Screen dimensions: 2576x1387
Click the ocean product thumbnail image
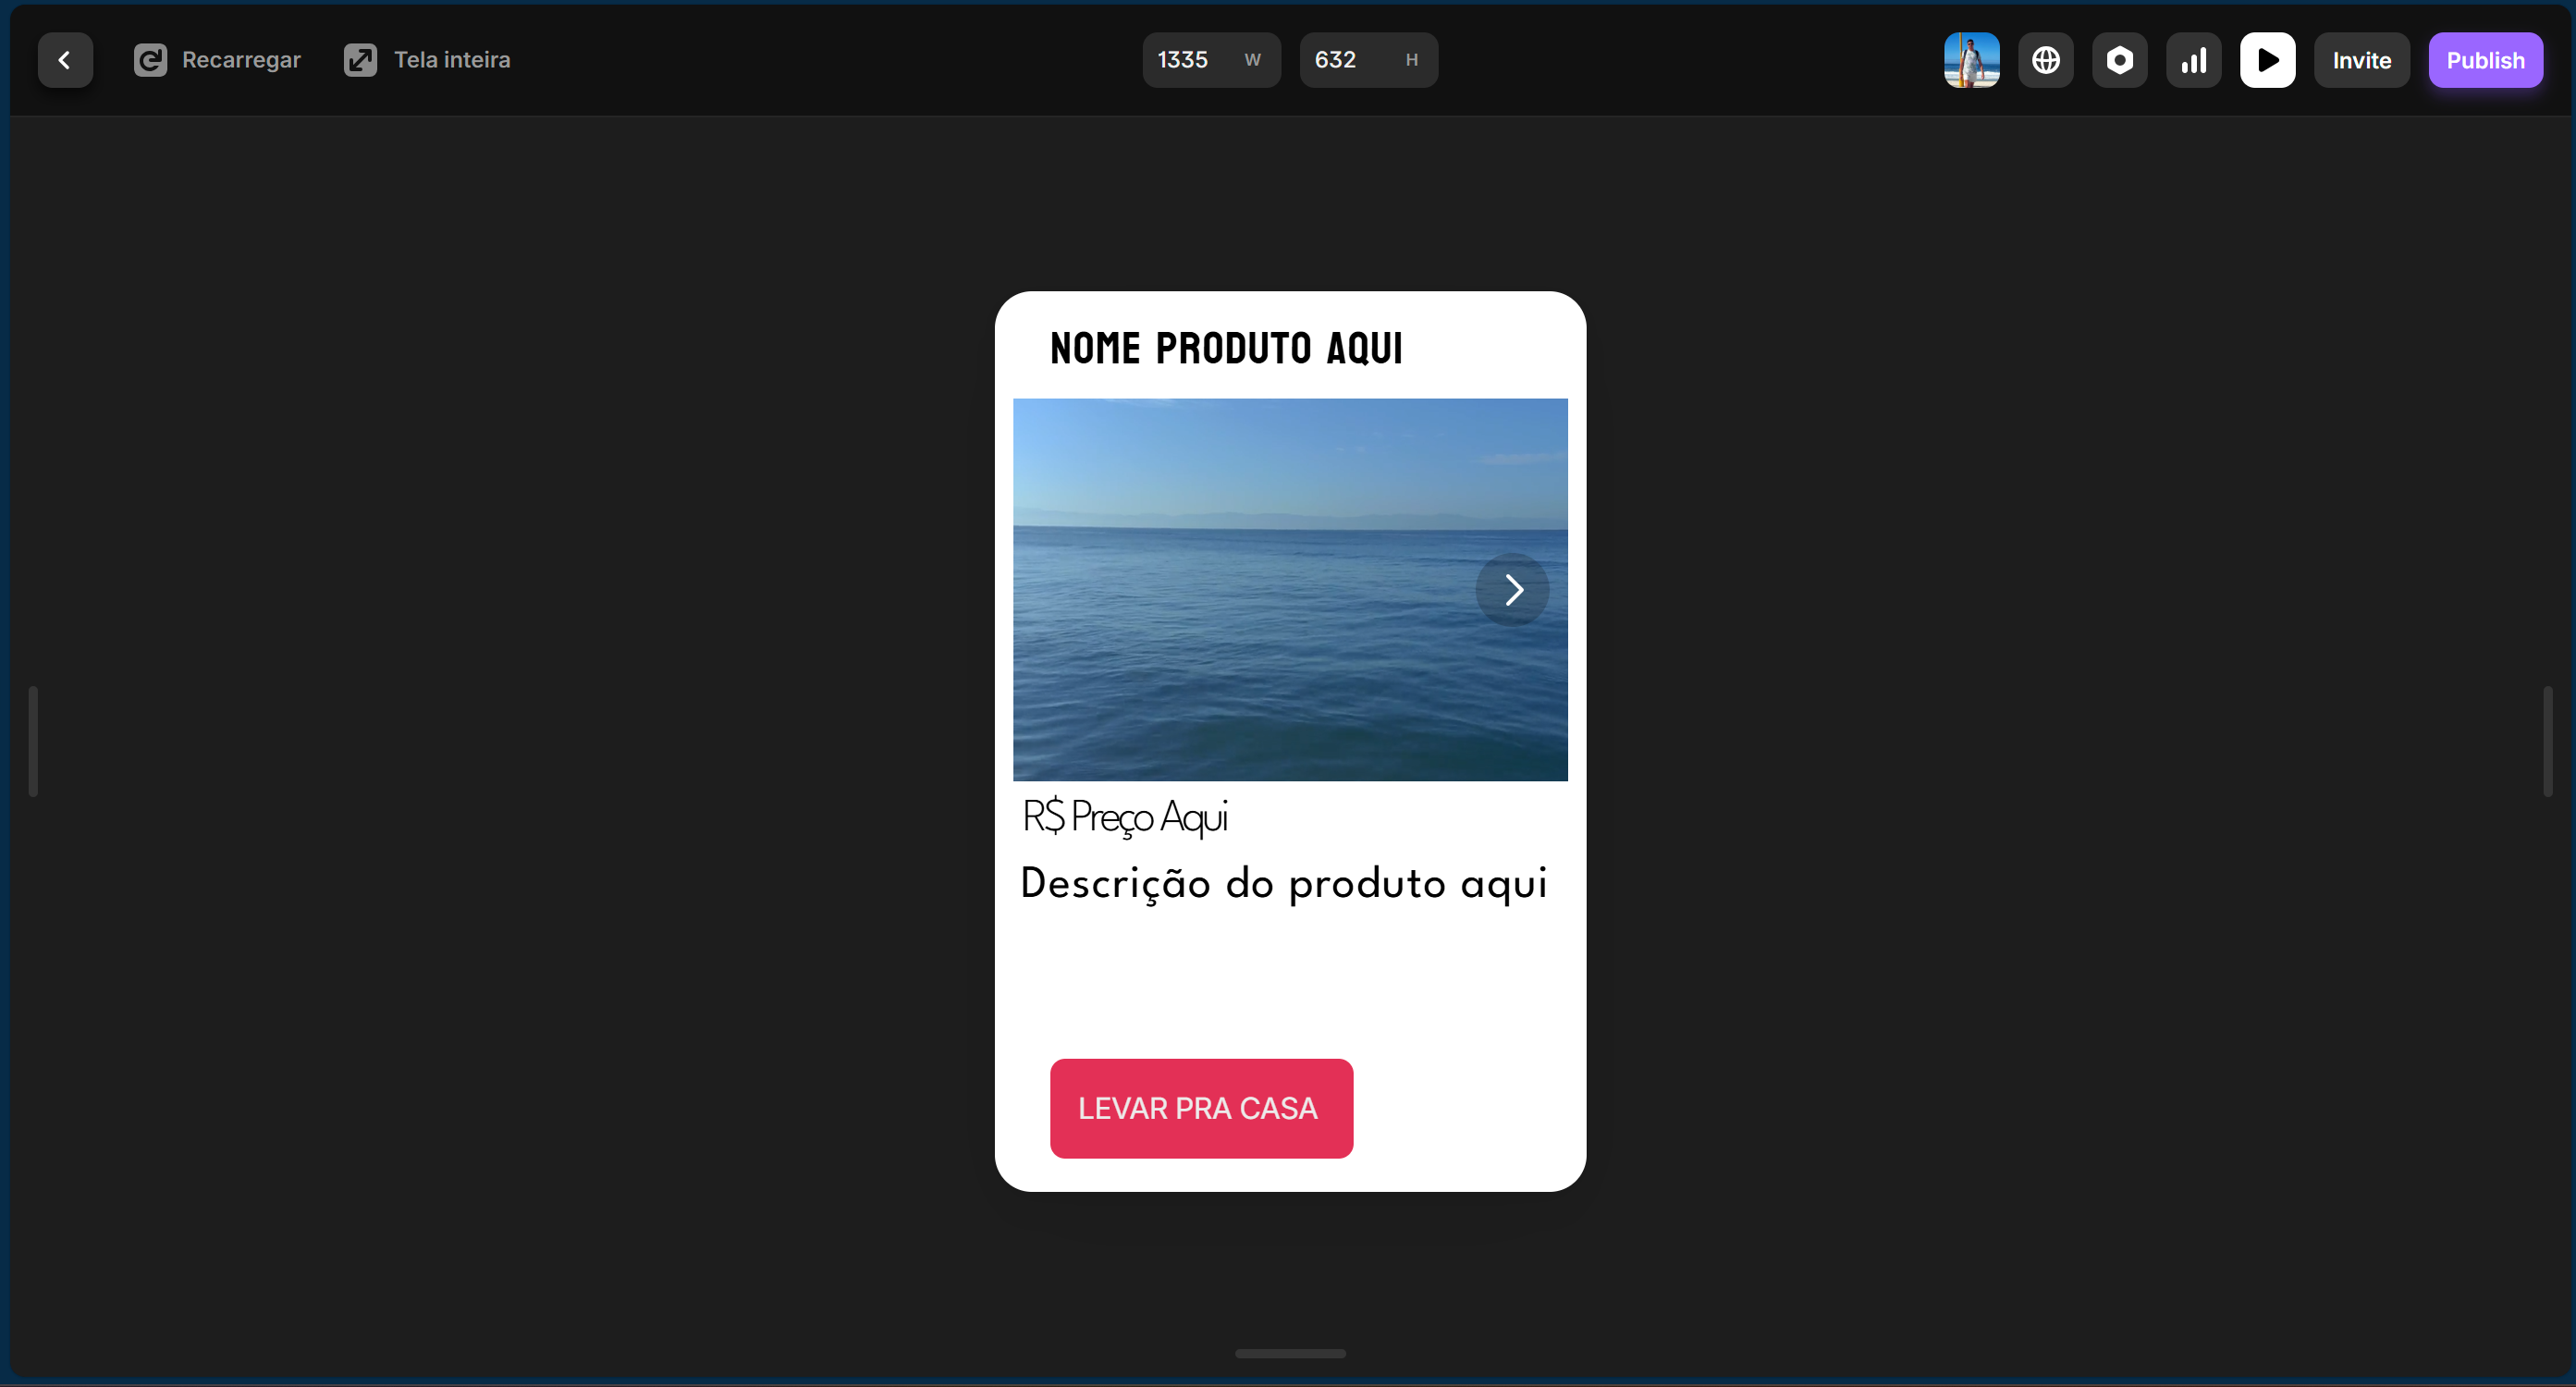(x=1289, y=589)
